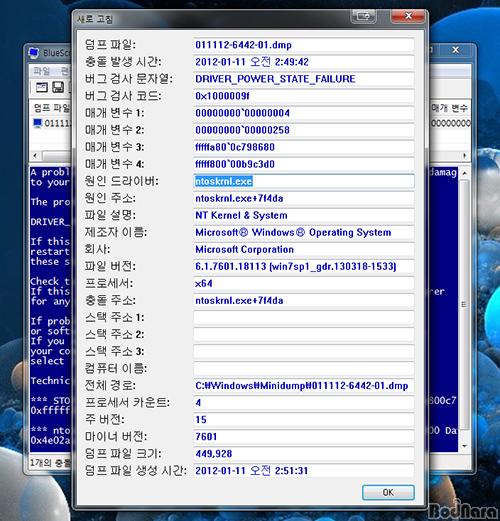The width and height of the screenshot is (500, 521).
Task: Click the highlighted ntoskrnl.exe driver field
Action: tap(304, 181)
